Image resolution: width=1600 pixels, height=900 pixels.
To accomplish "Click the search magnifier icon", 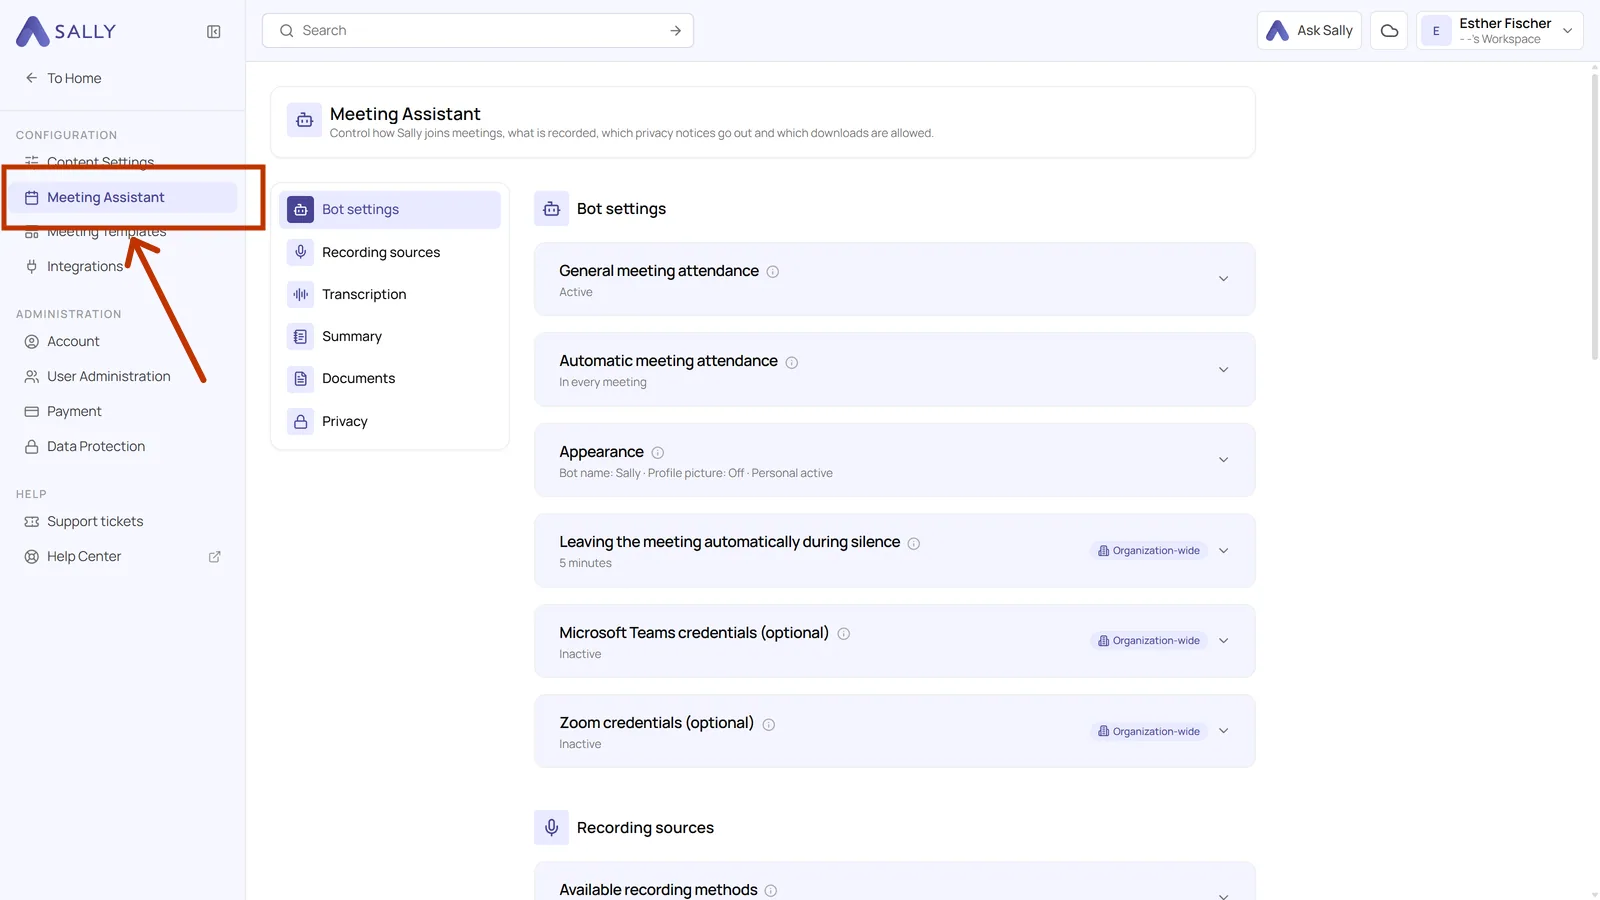I will point(287,31).
